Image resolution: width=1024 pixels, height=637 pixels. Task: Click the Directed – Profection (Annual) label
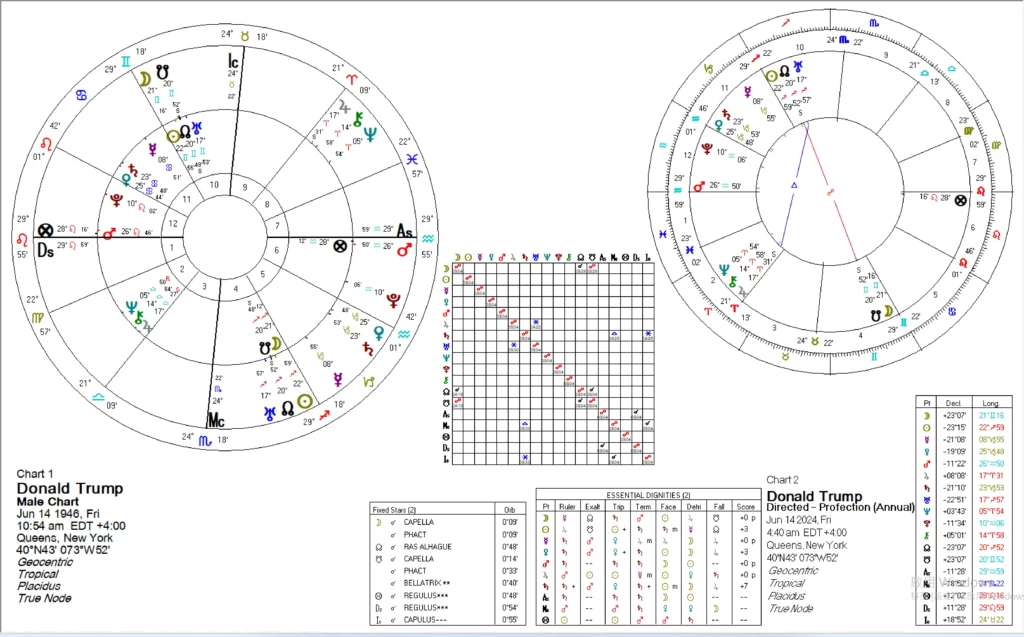pyautogui.click(x=835, y=508)
